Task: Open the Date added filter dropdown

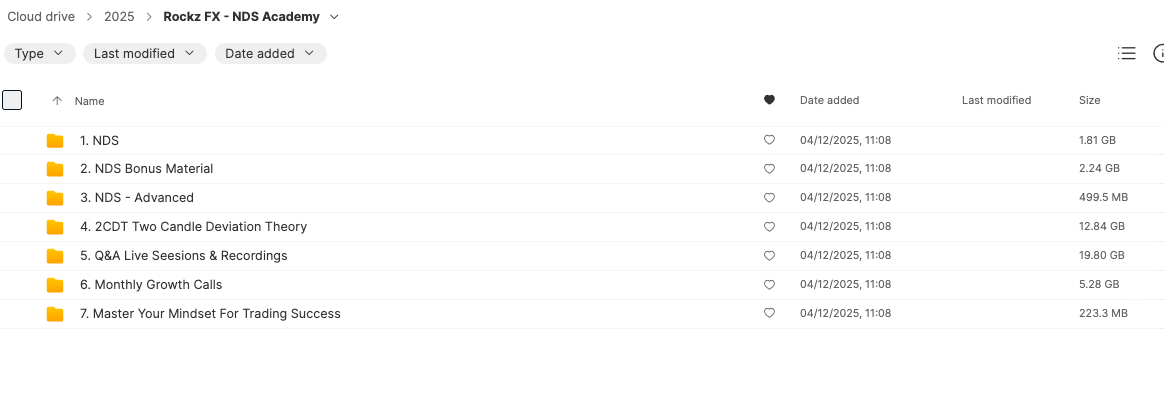Action: (x=270, y=54)
